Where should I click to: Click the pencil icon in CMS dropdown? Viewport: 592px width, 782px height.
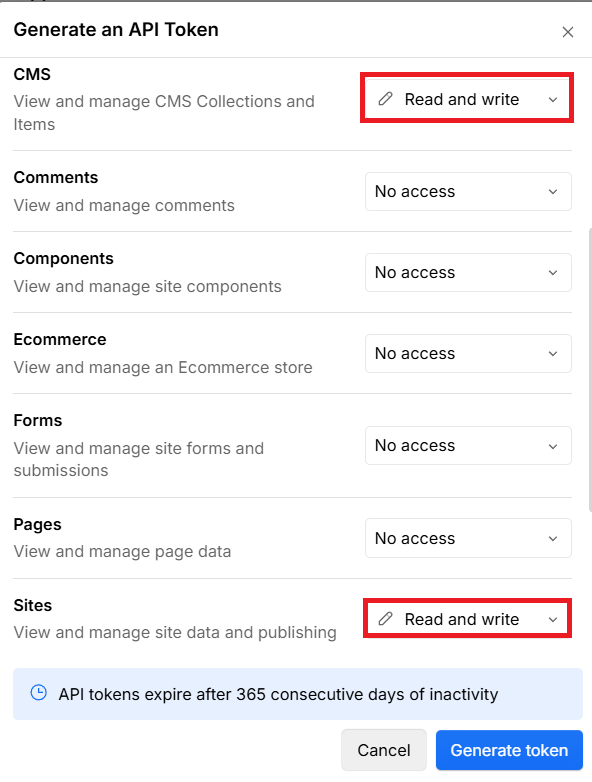[x=385, y=99]
